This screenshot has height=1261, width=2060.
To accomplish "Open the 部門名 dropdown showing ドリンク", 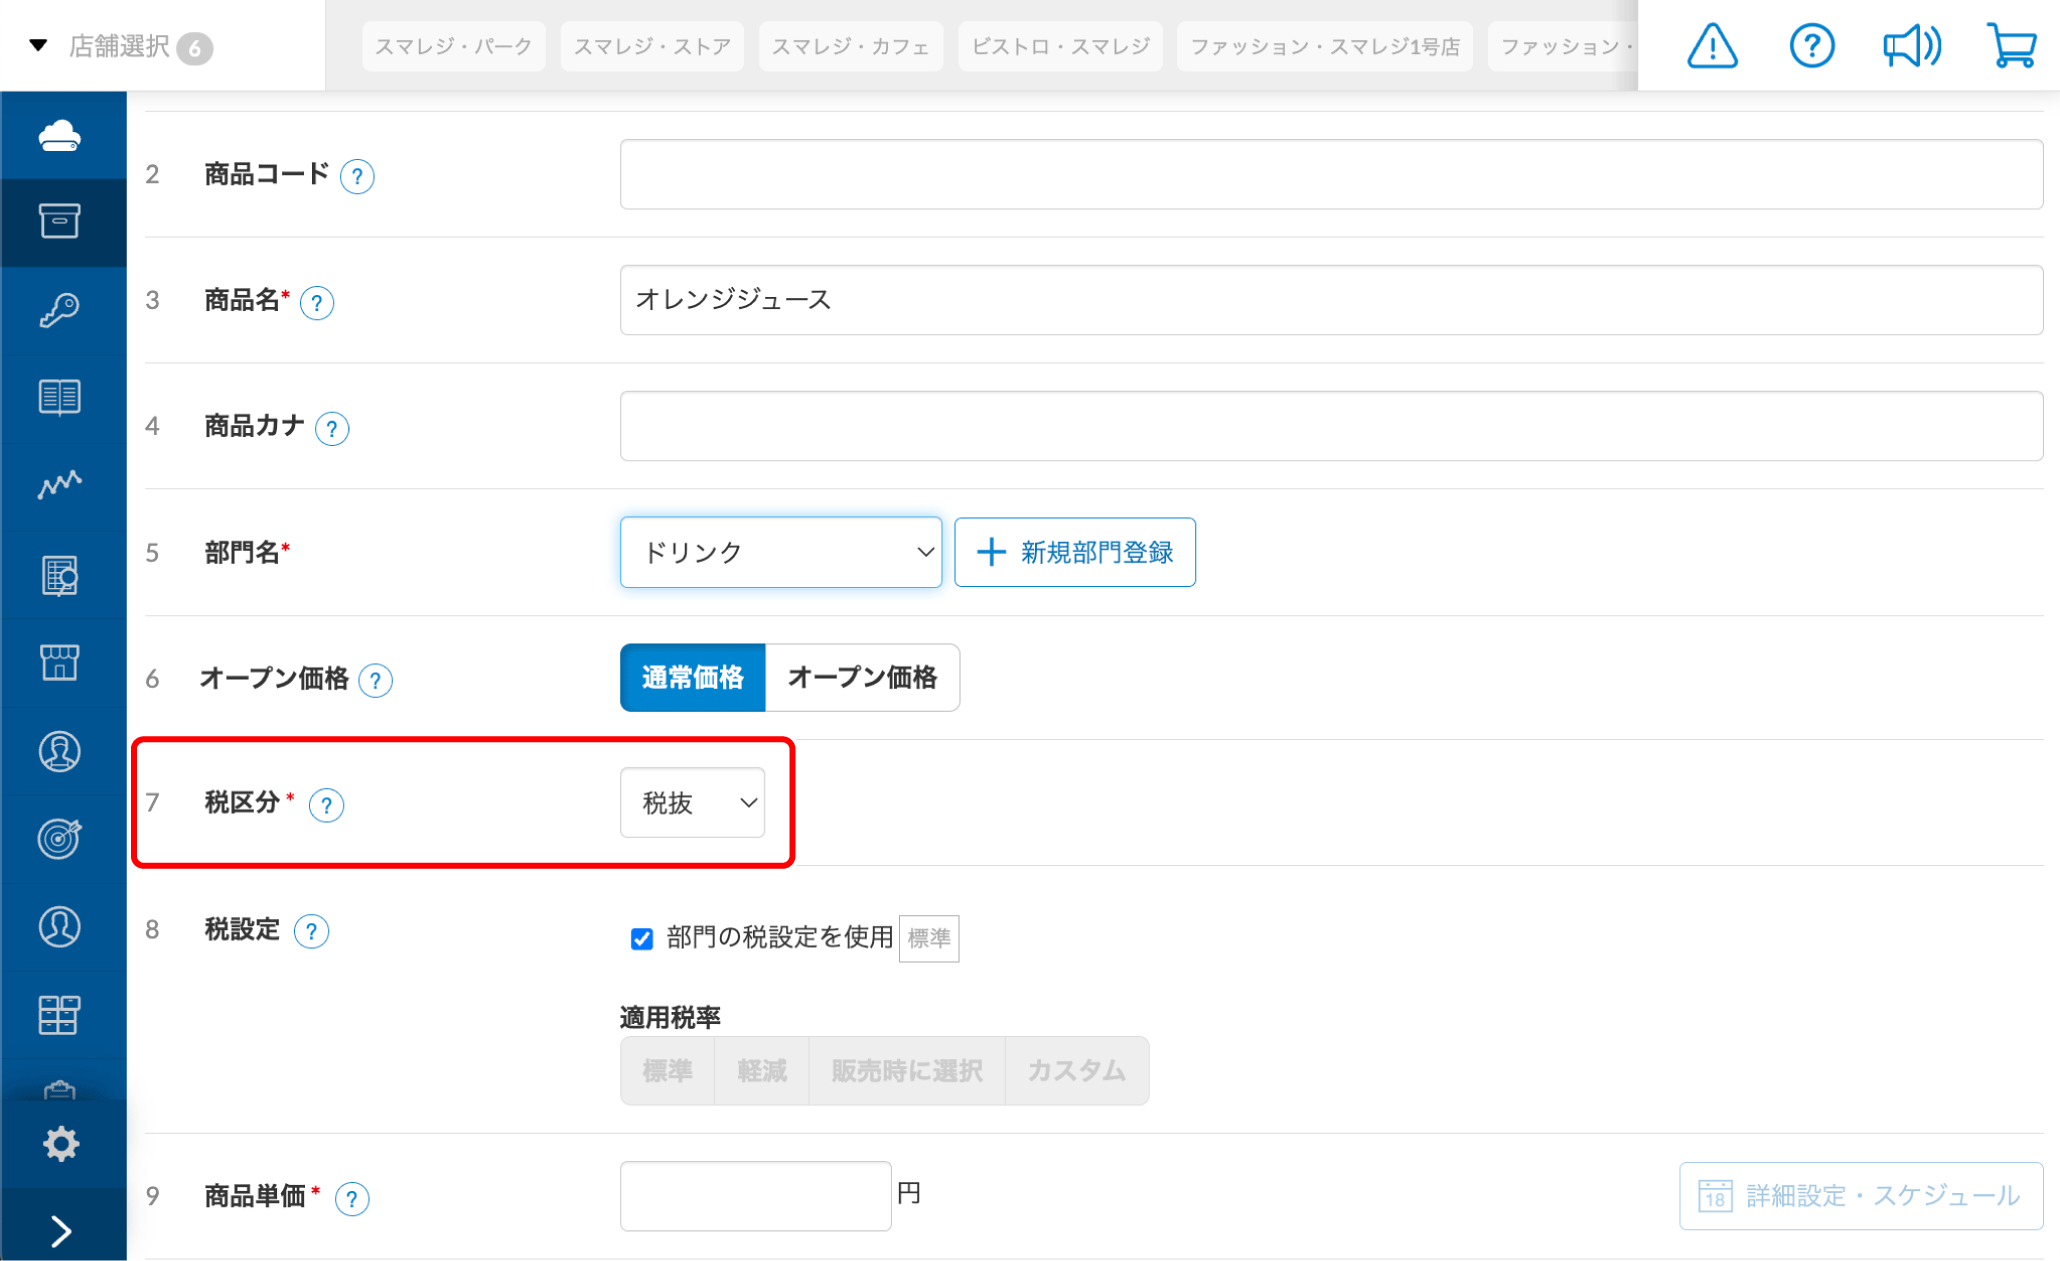I will click(780, 551).
